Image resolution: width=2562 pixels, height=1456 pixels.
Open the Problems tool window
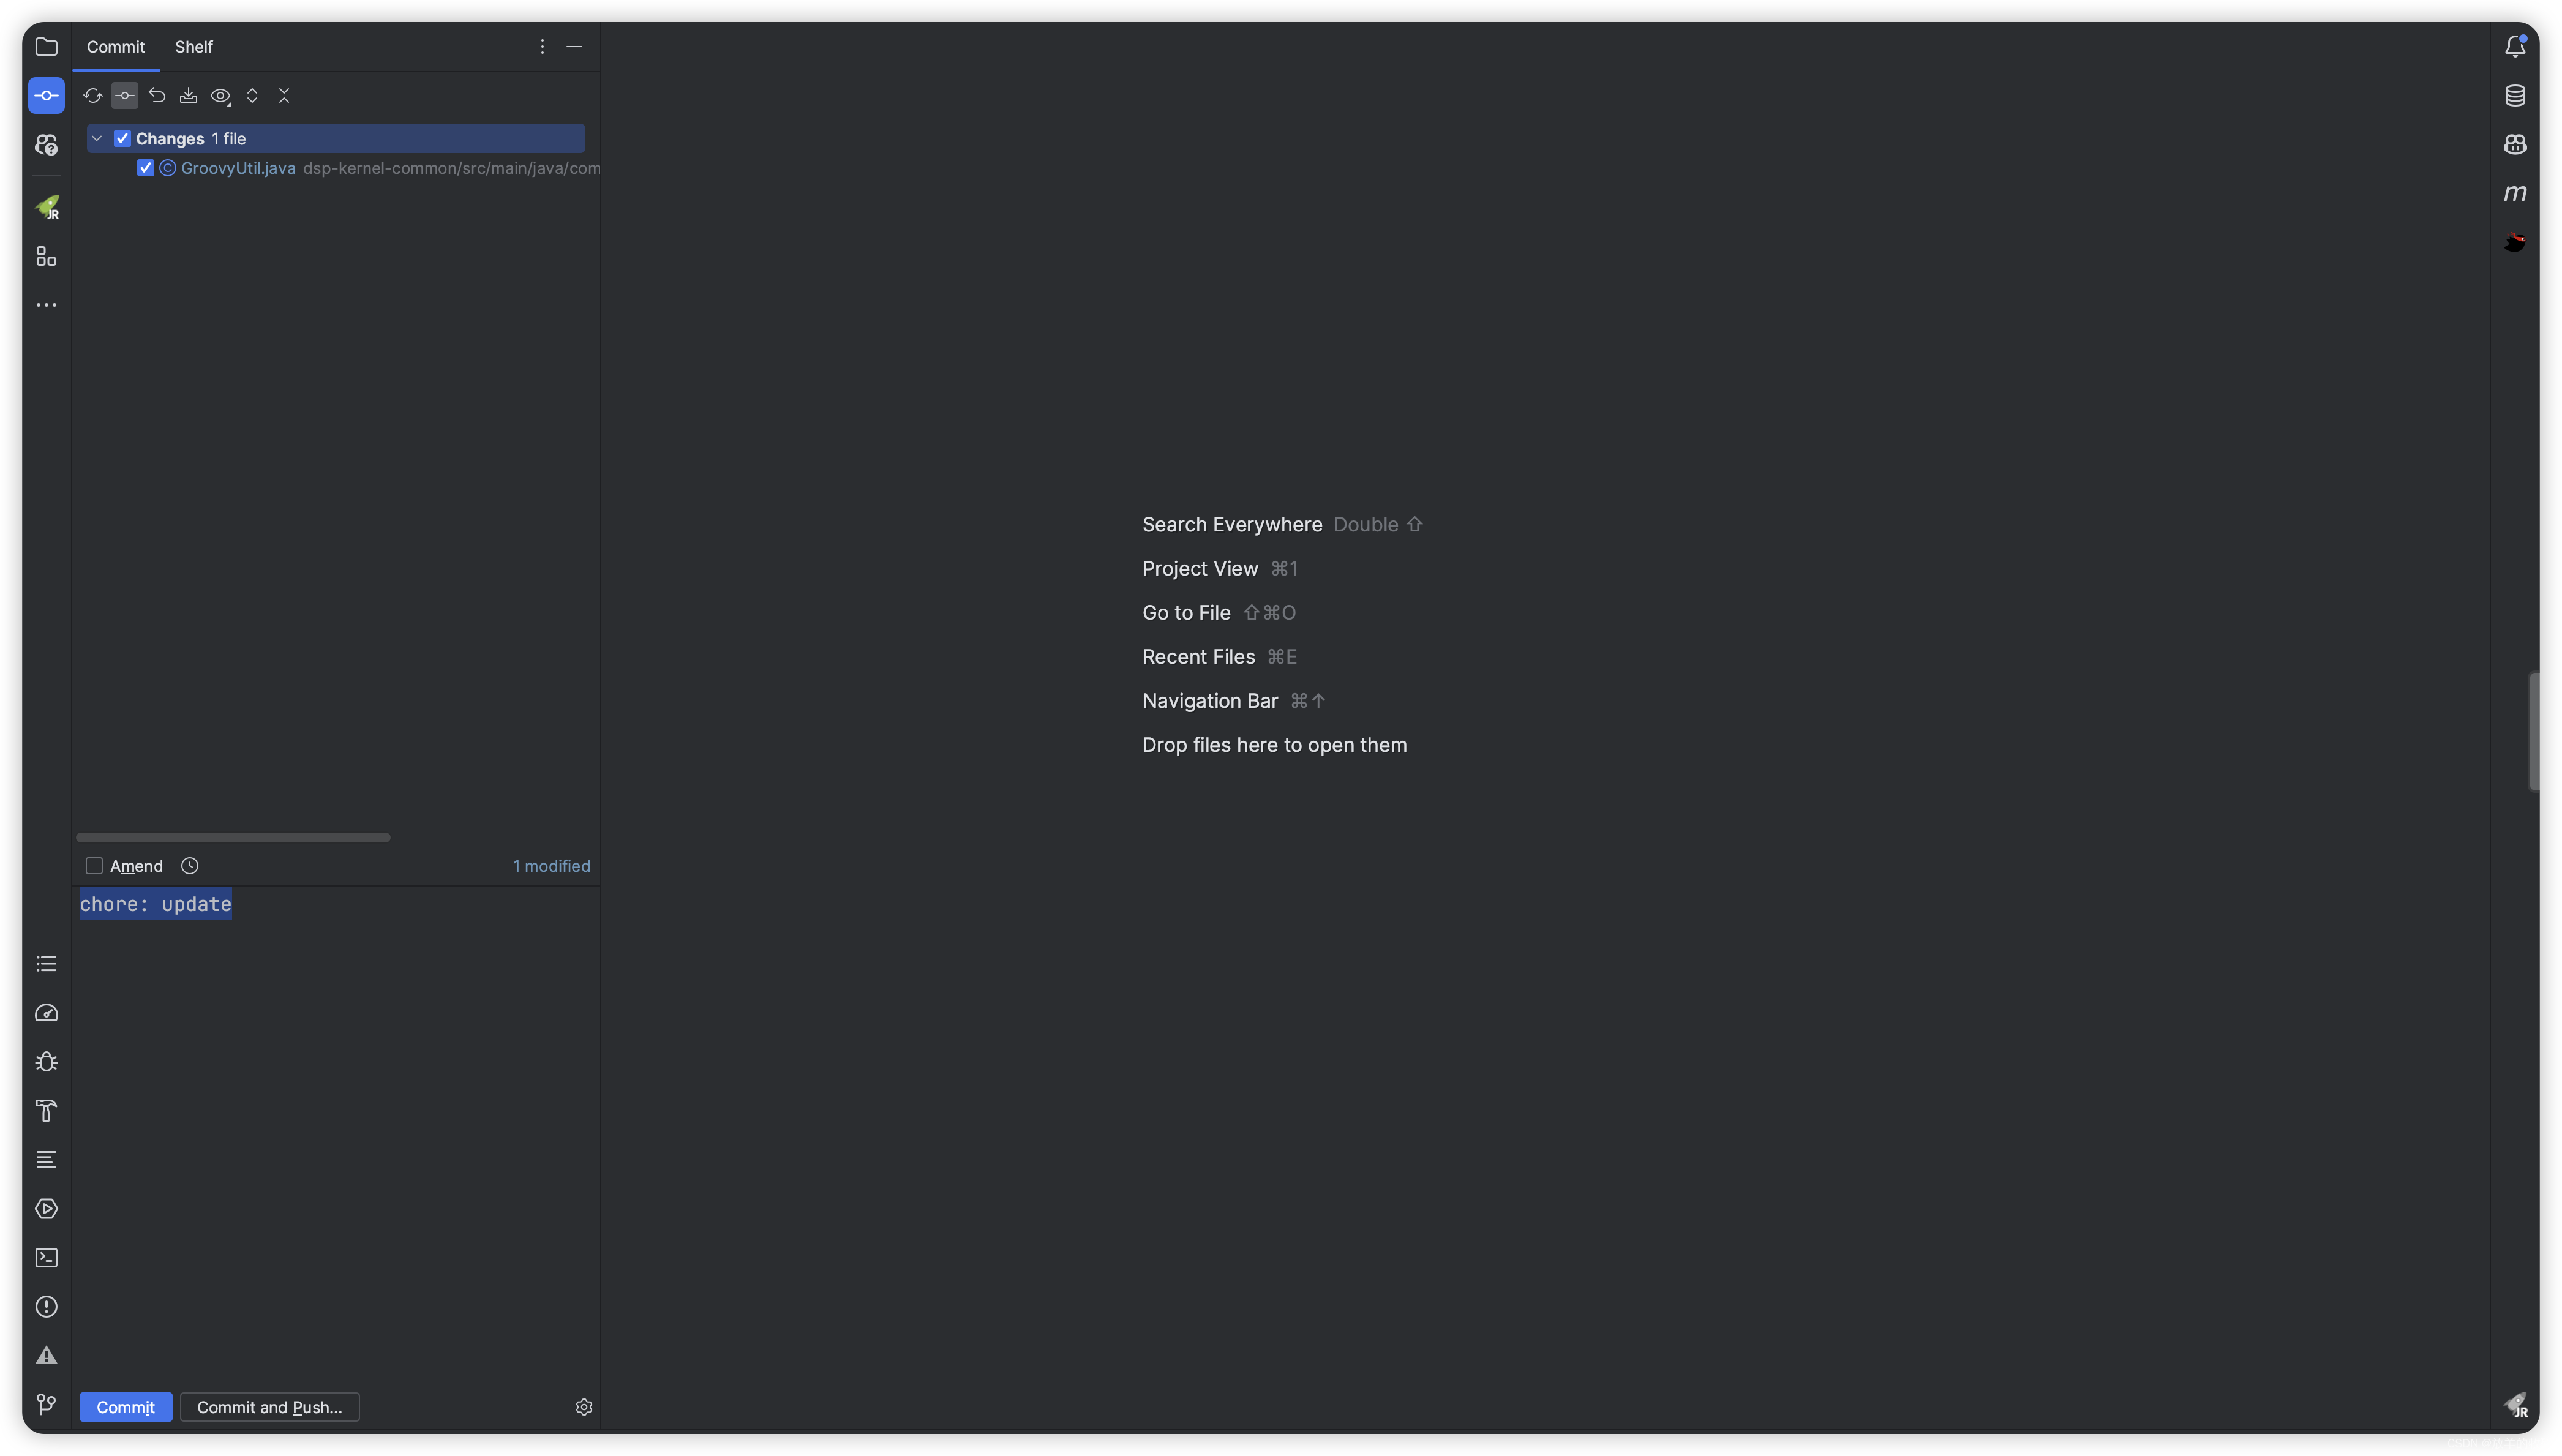pyautogui.click(x=46, y=1306)
